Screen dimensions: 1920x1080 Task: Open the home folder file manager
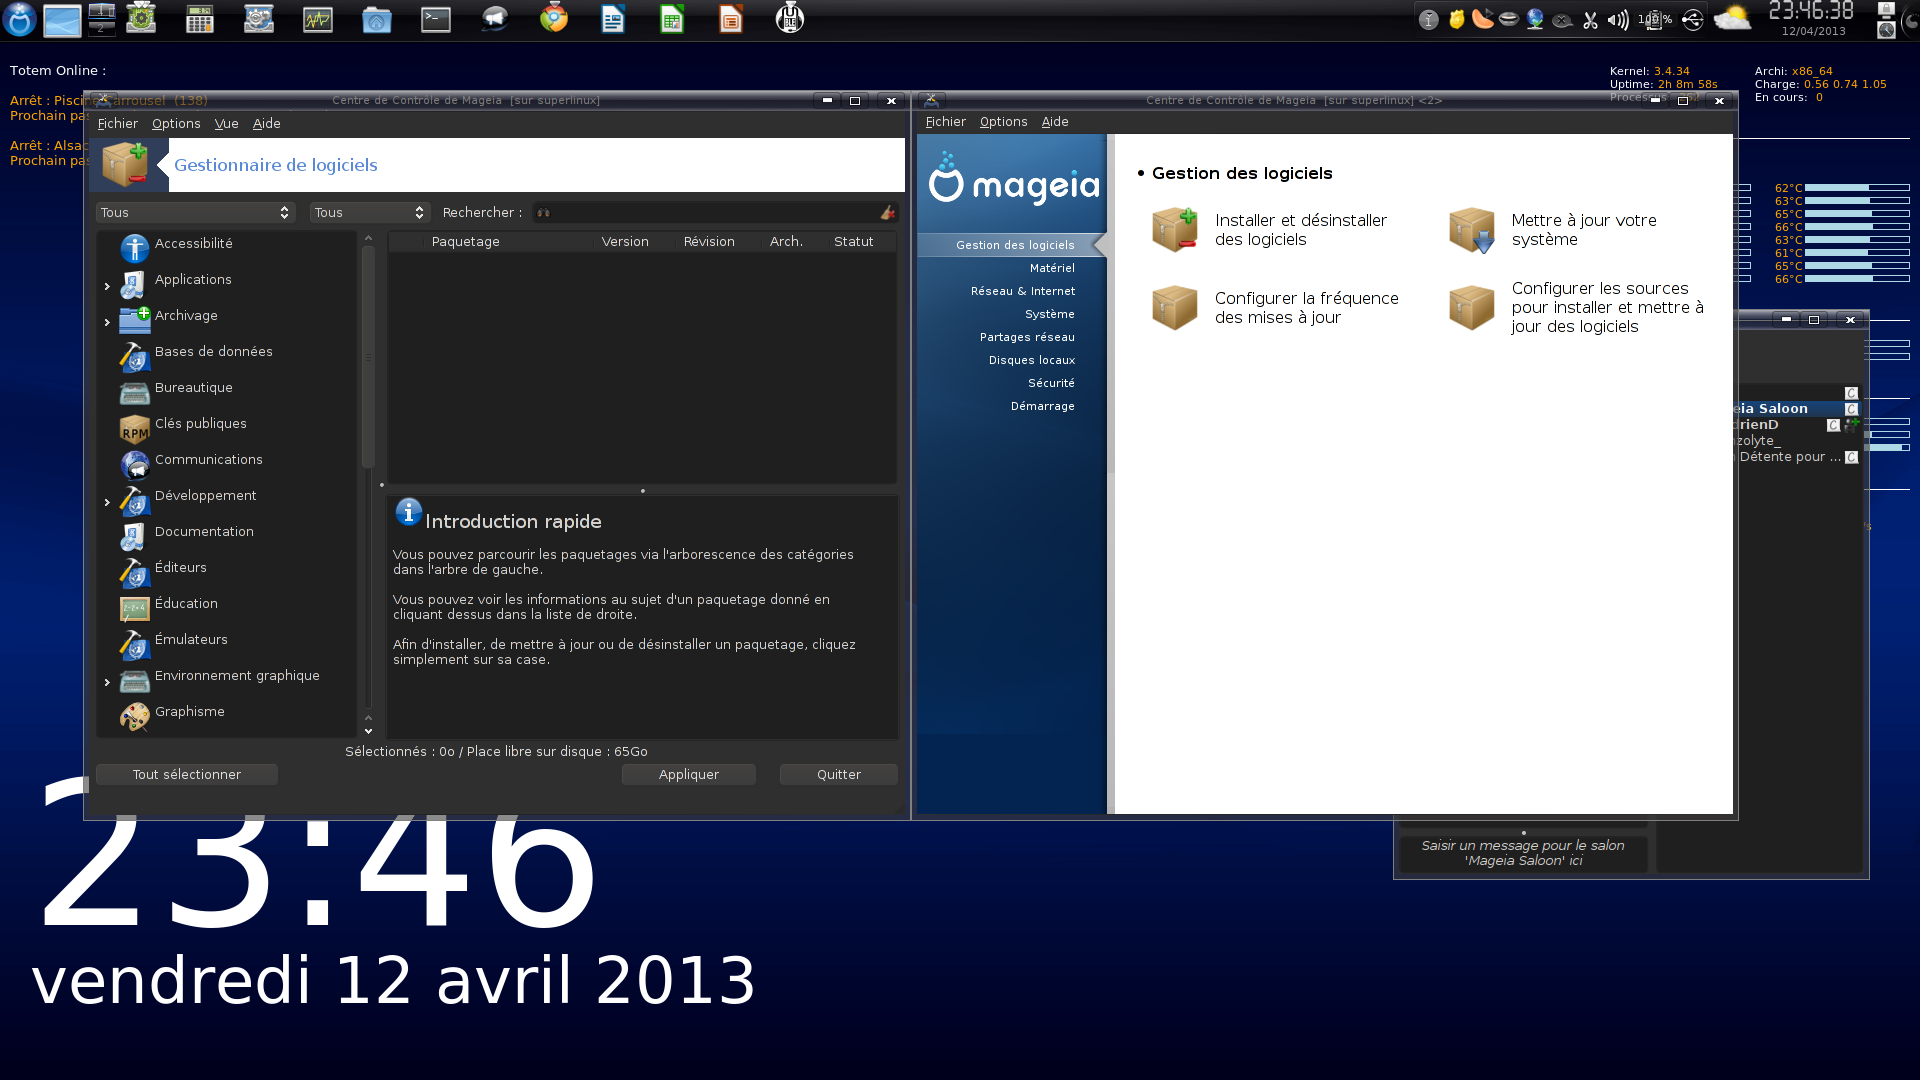pos(377,19)
